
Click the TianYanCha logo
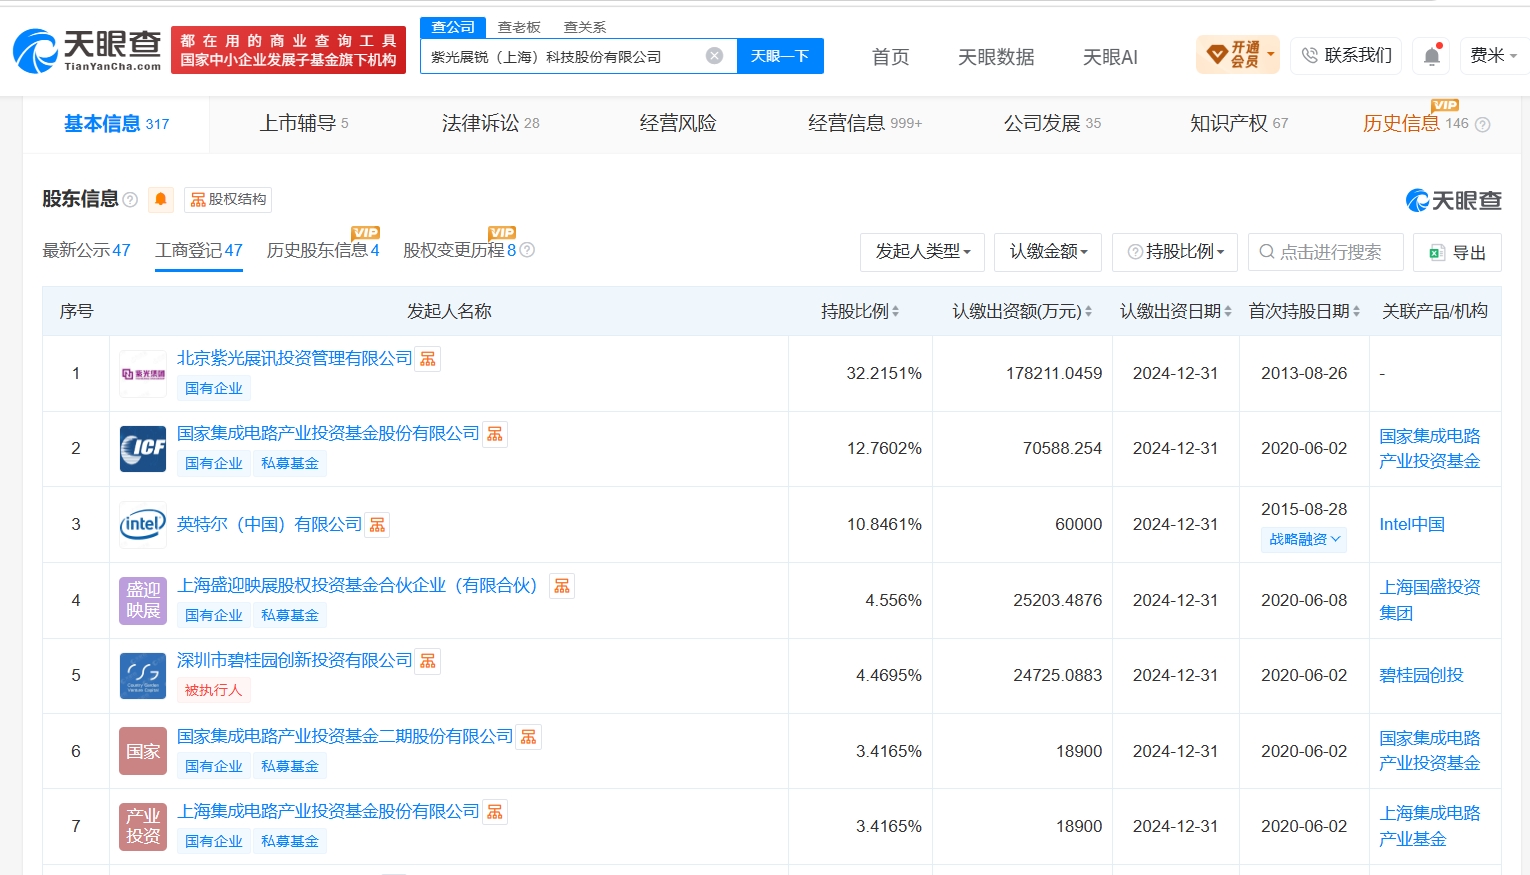(x=87, y=50)
